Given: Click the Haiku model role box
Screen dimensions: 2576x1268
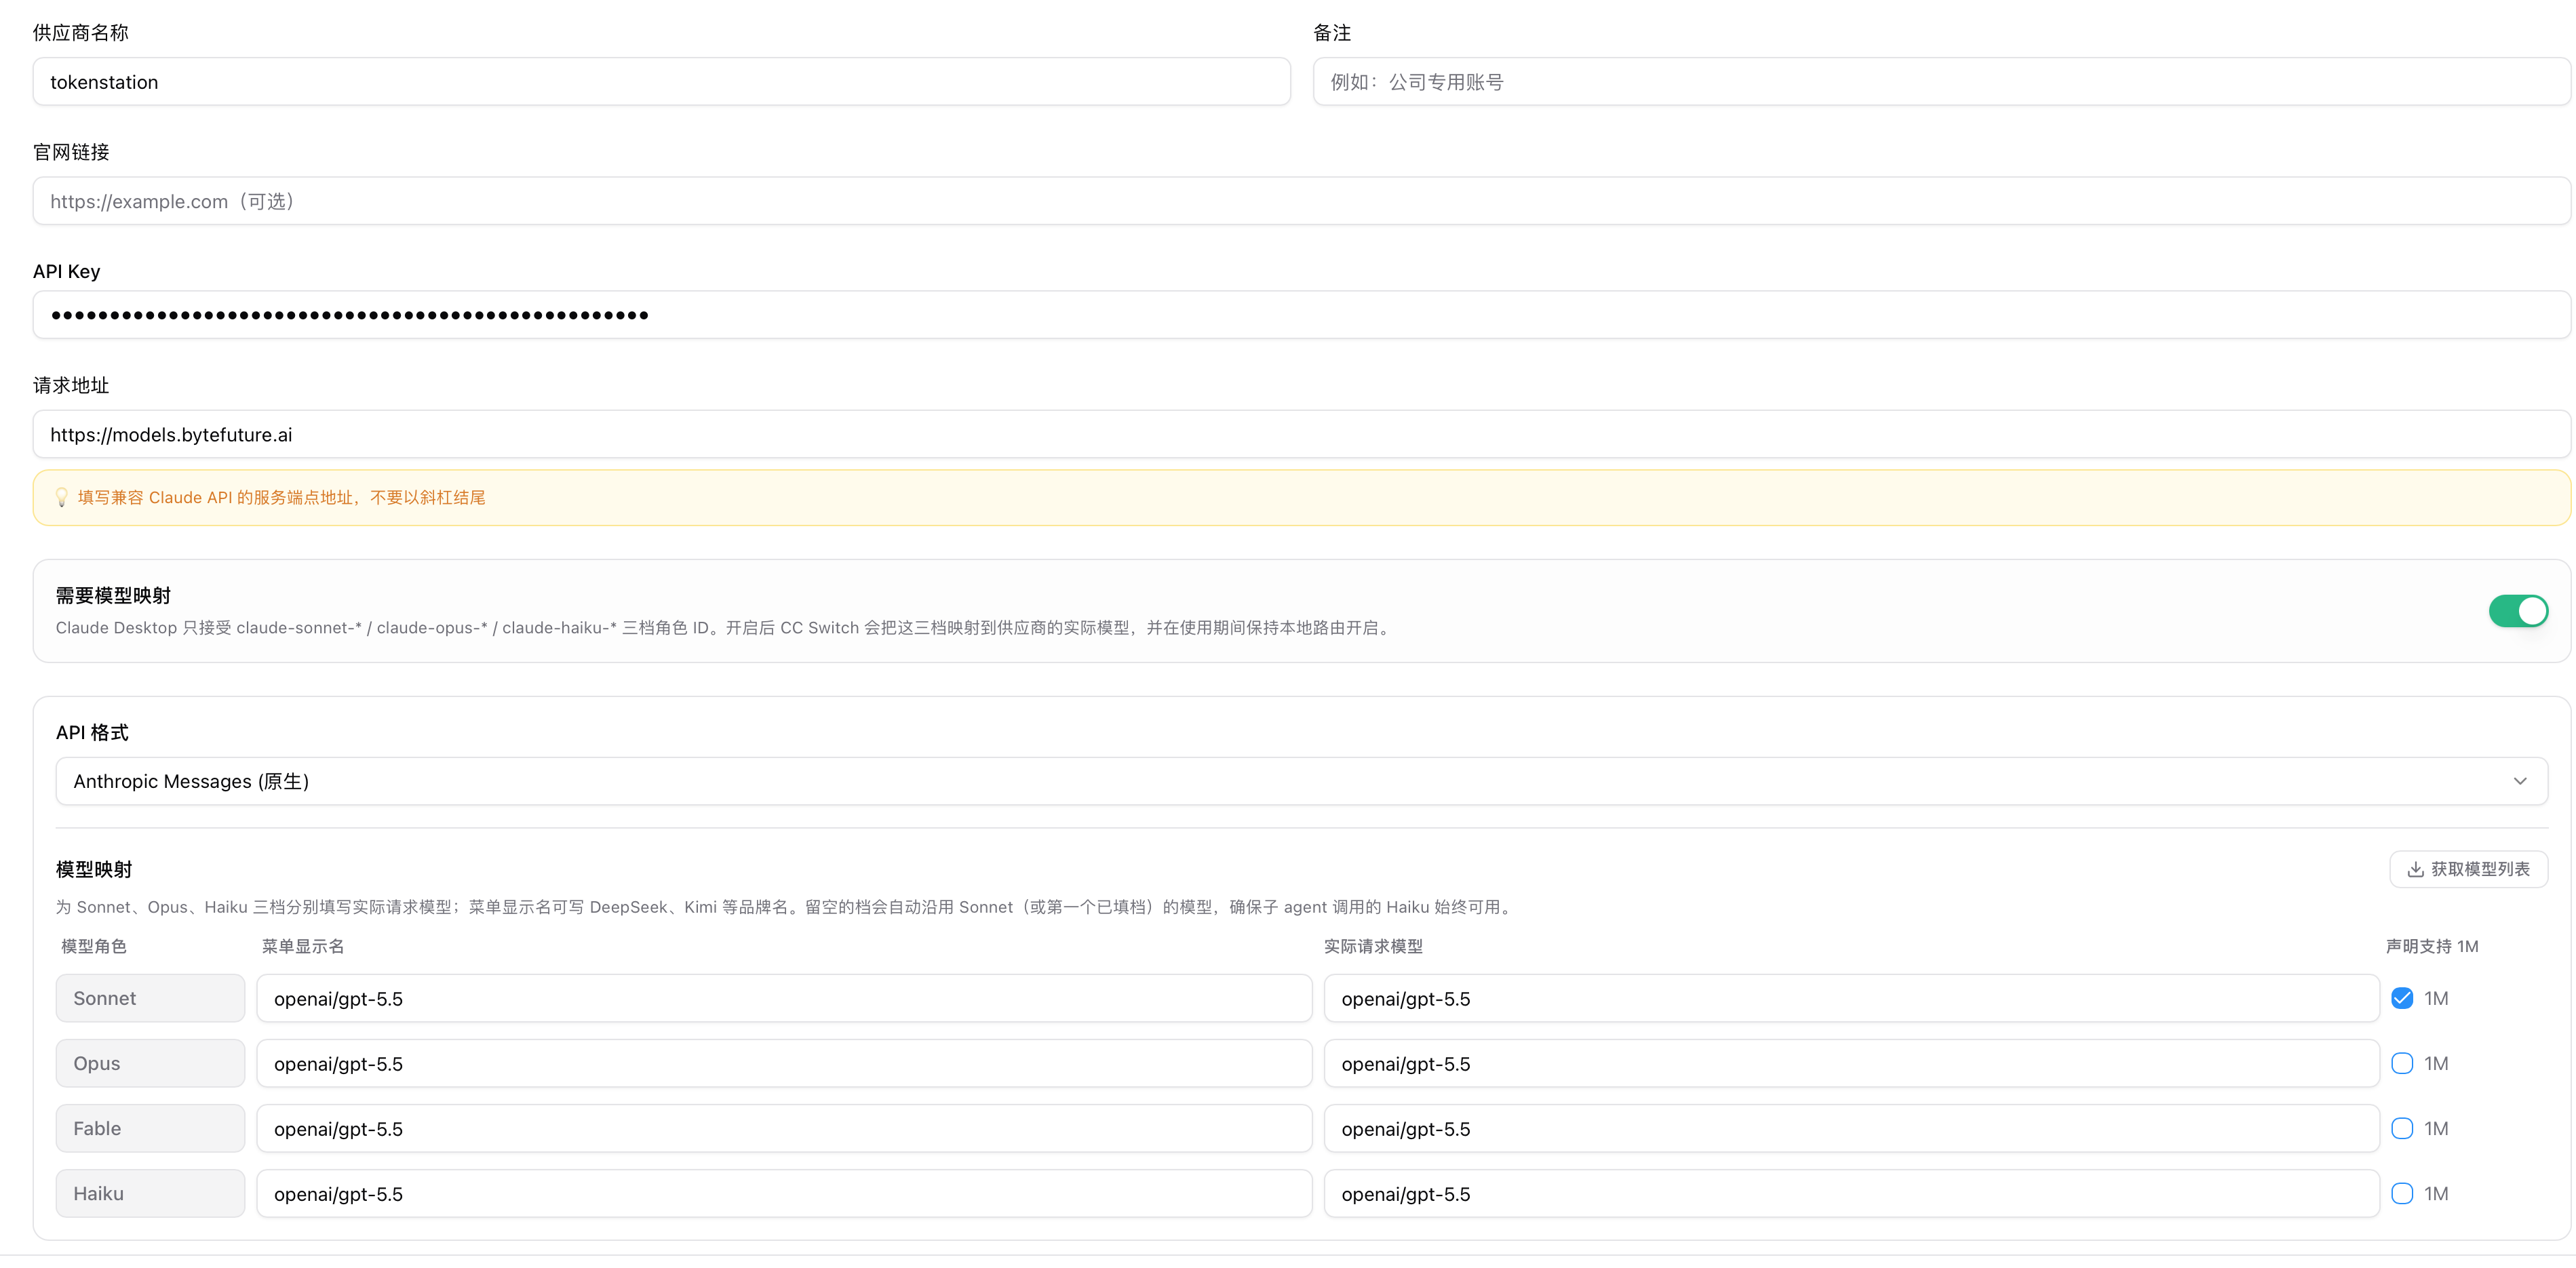Looking at the screenshot, I should coord(150,1193).
